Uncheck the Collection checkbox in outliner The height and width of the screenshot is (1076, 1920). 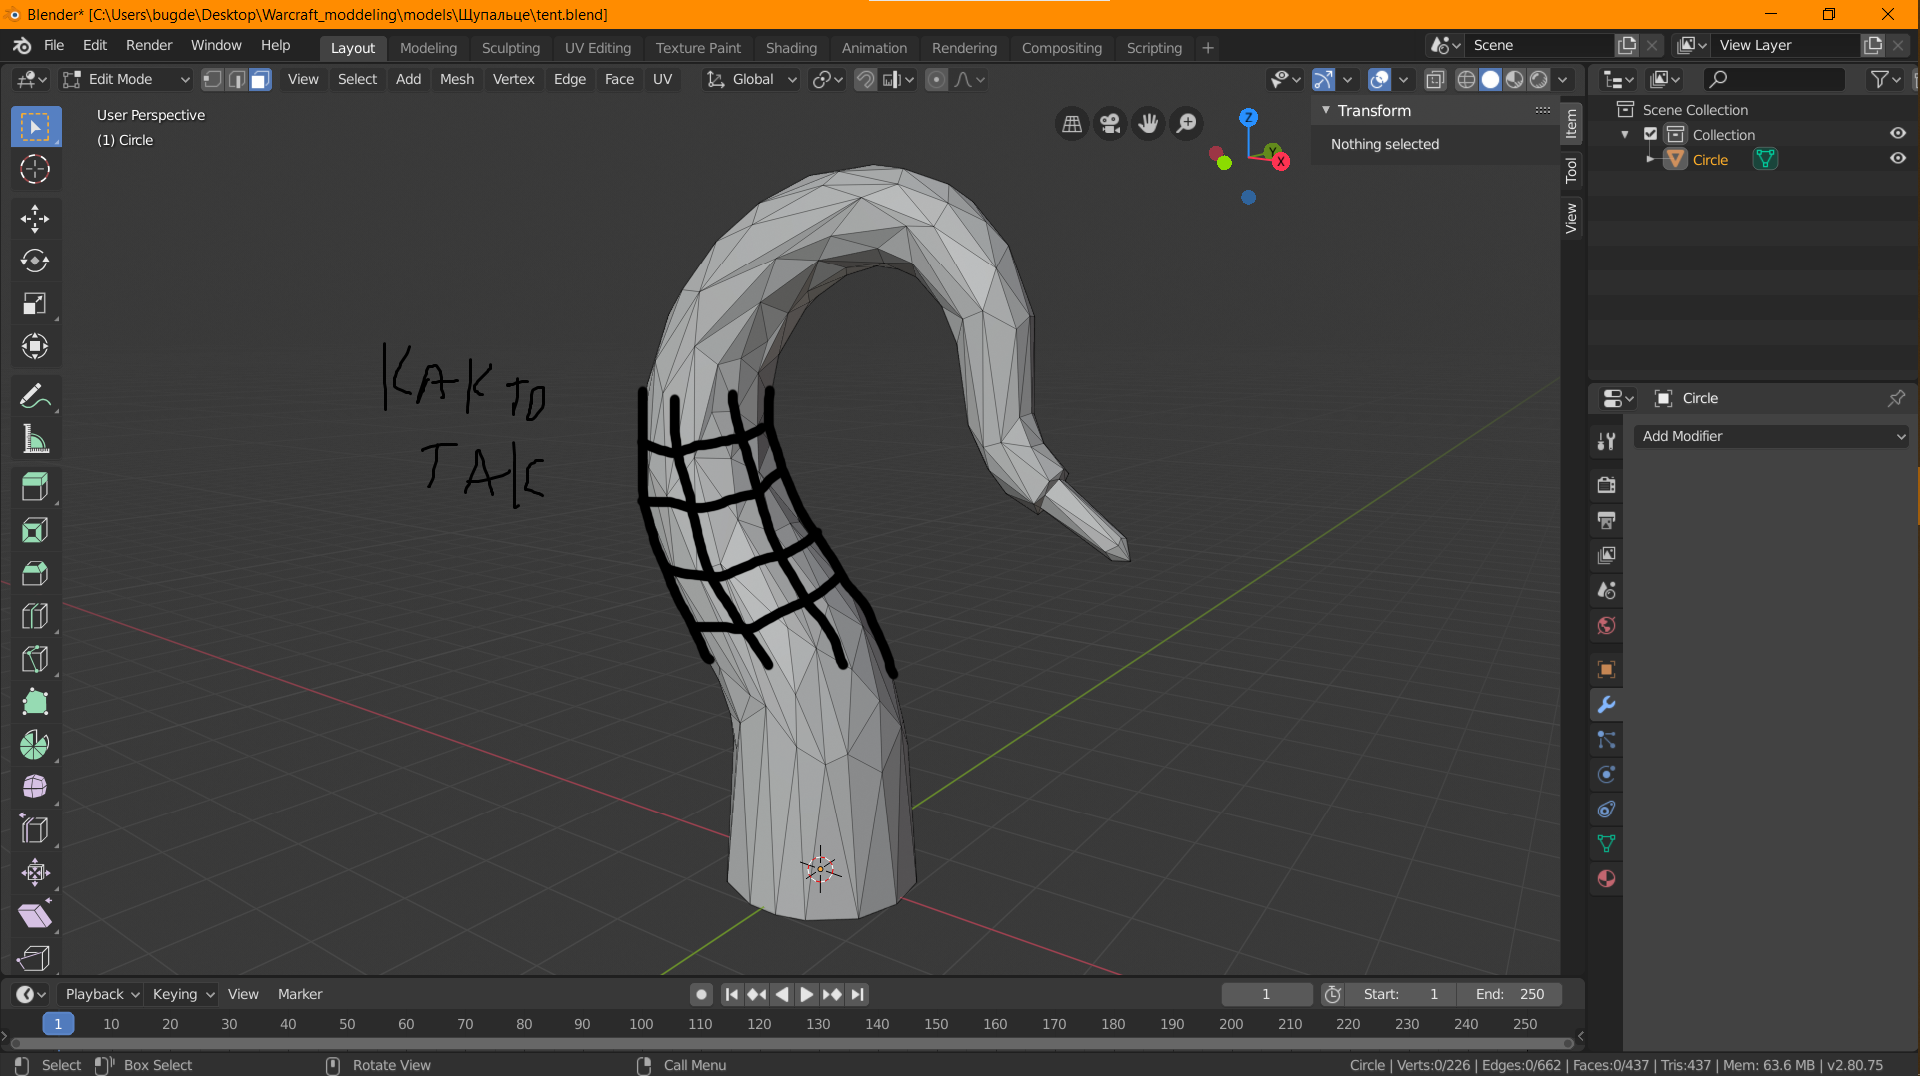tap(1651, 134)
